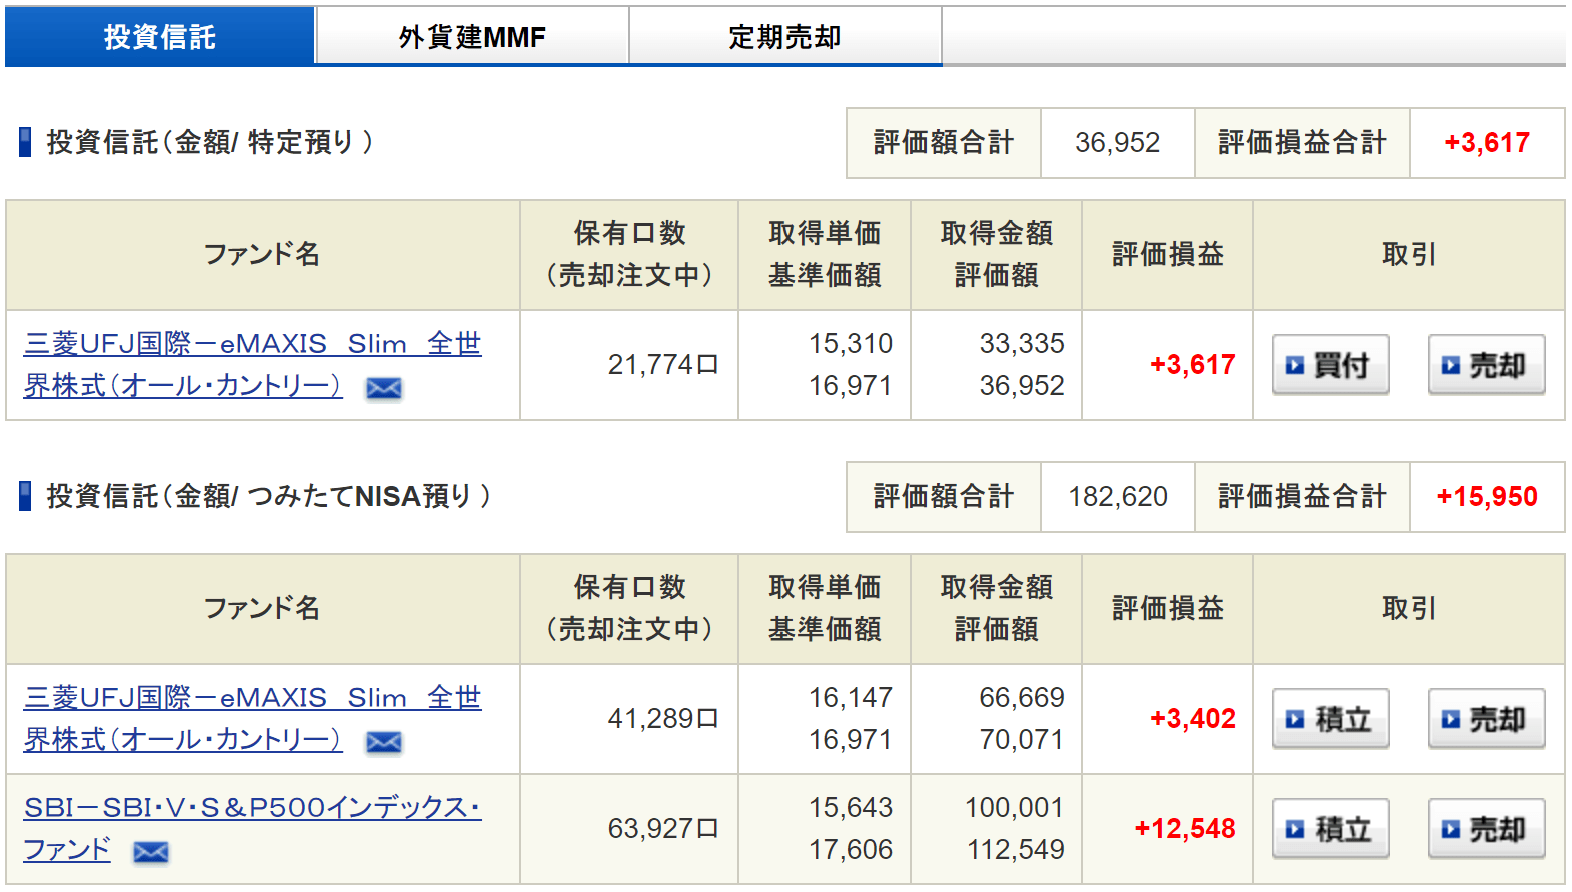The width and height of the screenshot is (1572, 892).
Task: Open the 外貨建MMF tab
Action: pos(472,37)
